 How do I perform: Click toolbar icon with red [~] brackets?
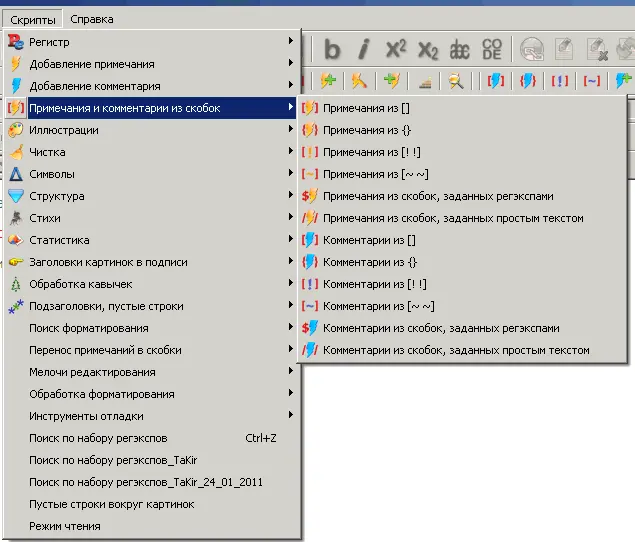click(592, 81)
